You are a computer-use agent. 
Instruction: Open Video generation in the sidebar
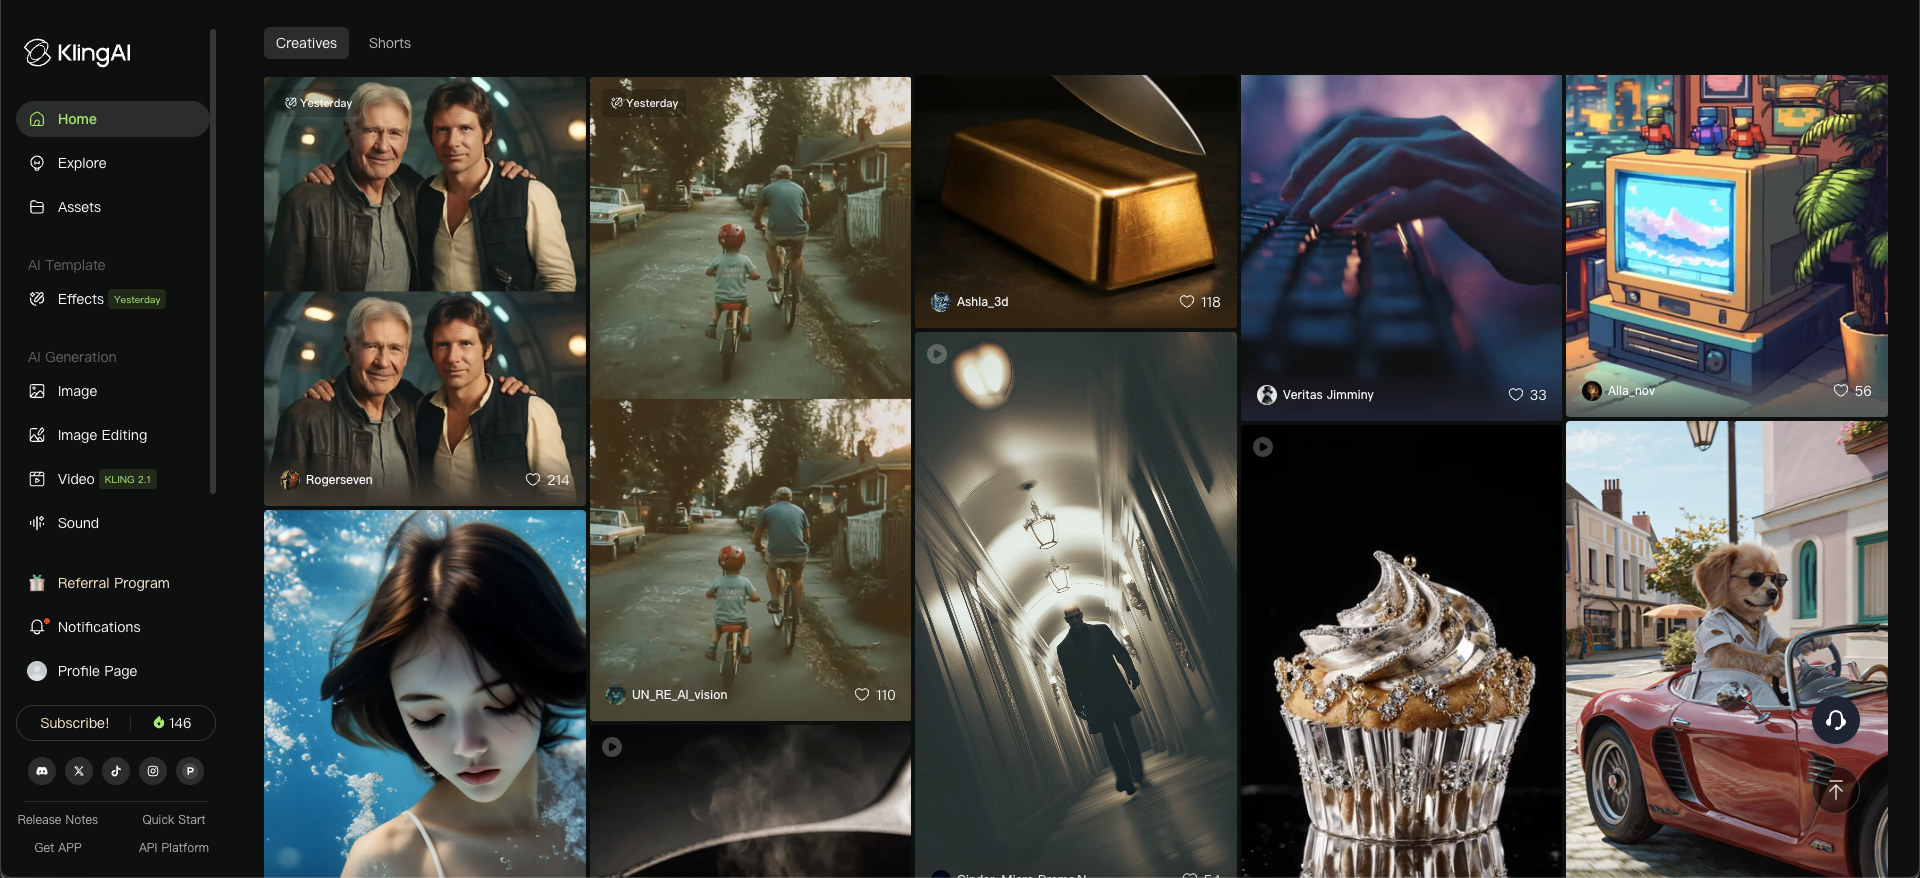(x=113, y=479)
